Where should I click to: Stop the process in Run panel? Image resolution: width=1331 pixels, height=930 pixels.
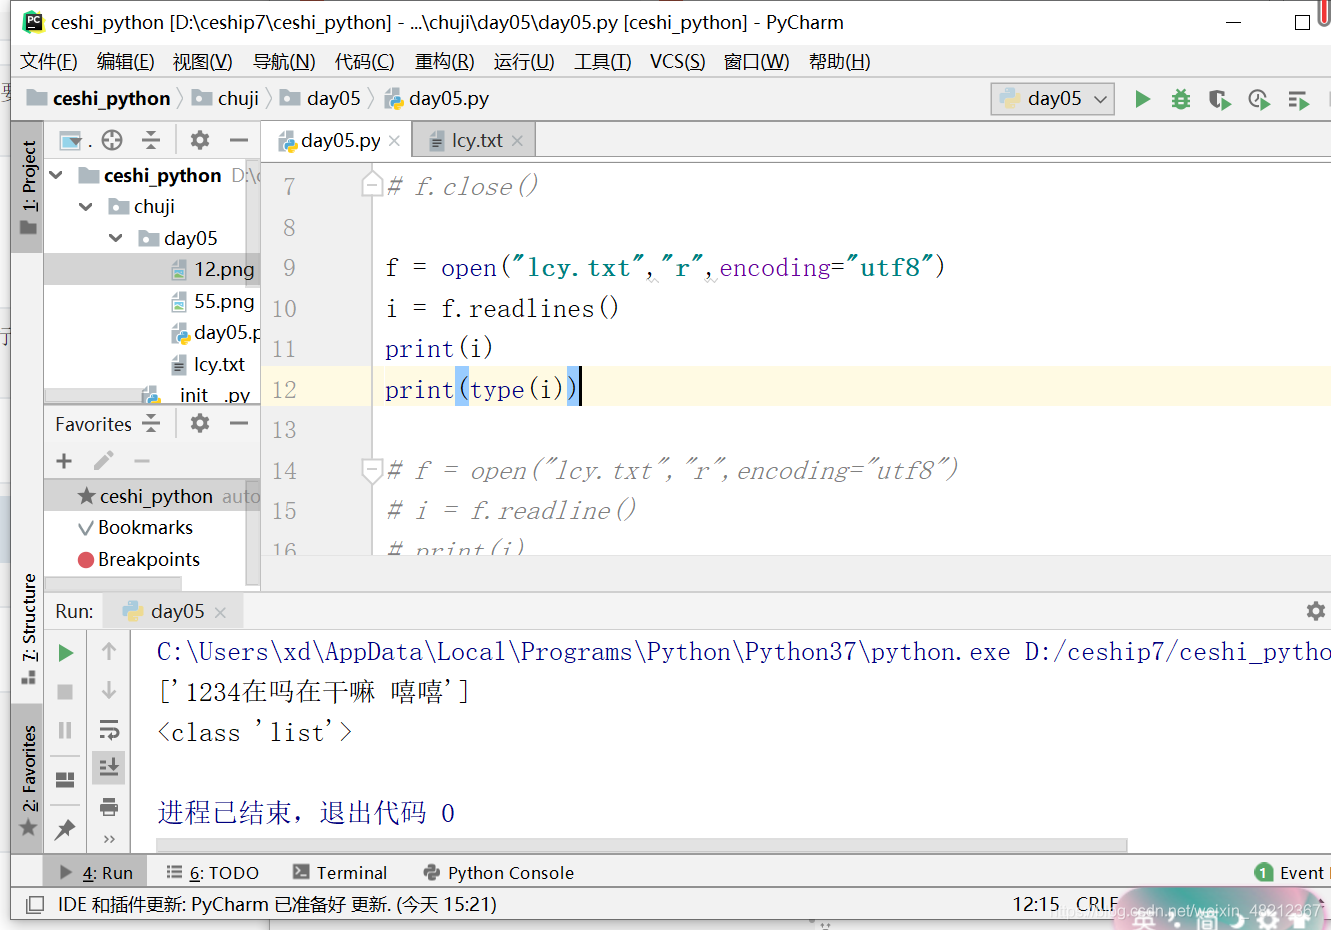[x=66, y=691]
